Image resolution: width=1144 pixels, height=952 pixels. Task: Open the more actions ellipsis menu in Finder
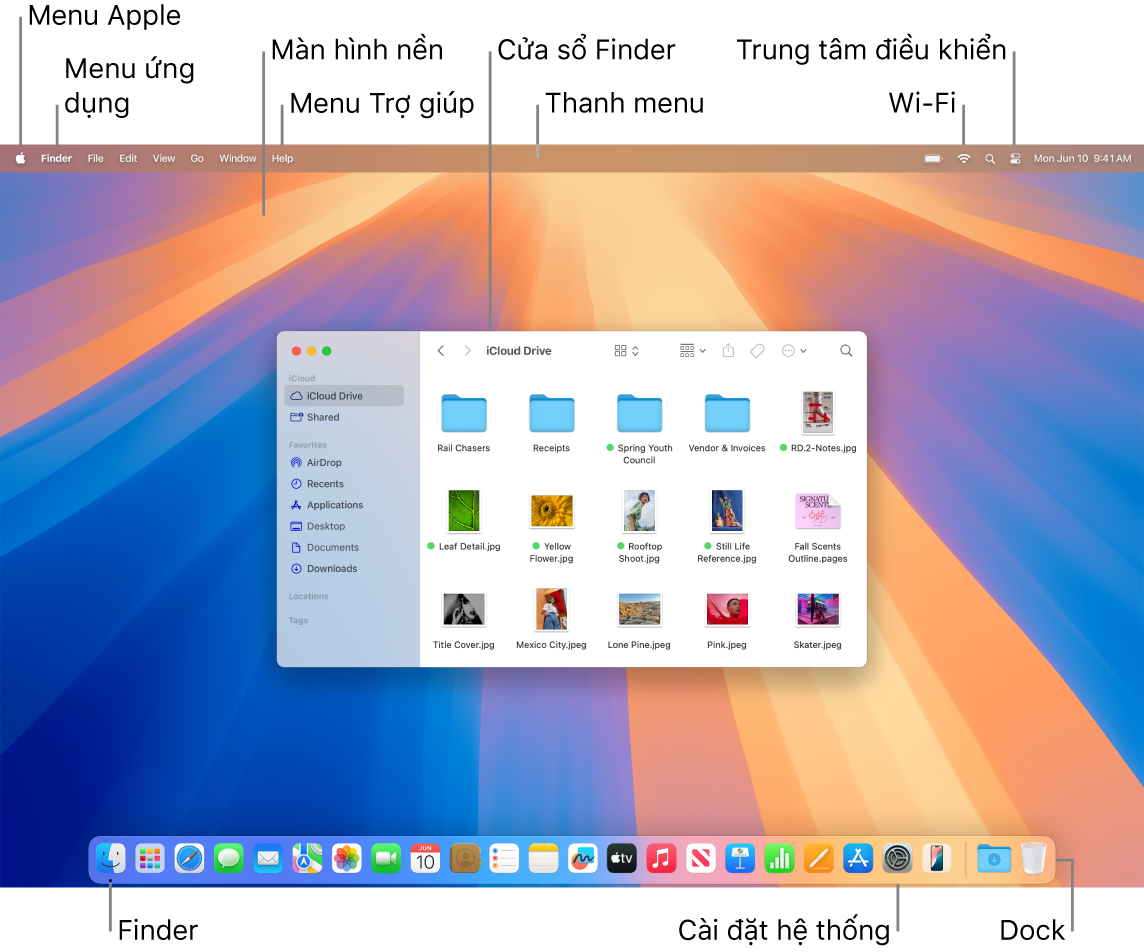pyautogui.click(x=793, y=351)
